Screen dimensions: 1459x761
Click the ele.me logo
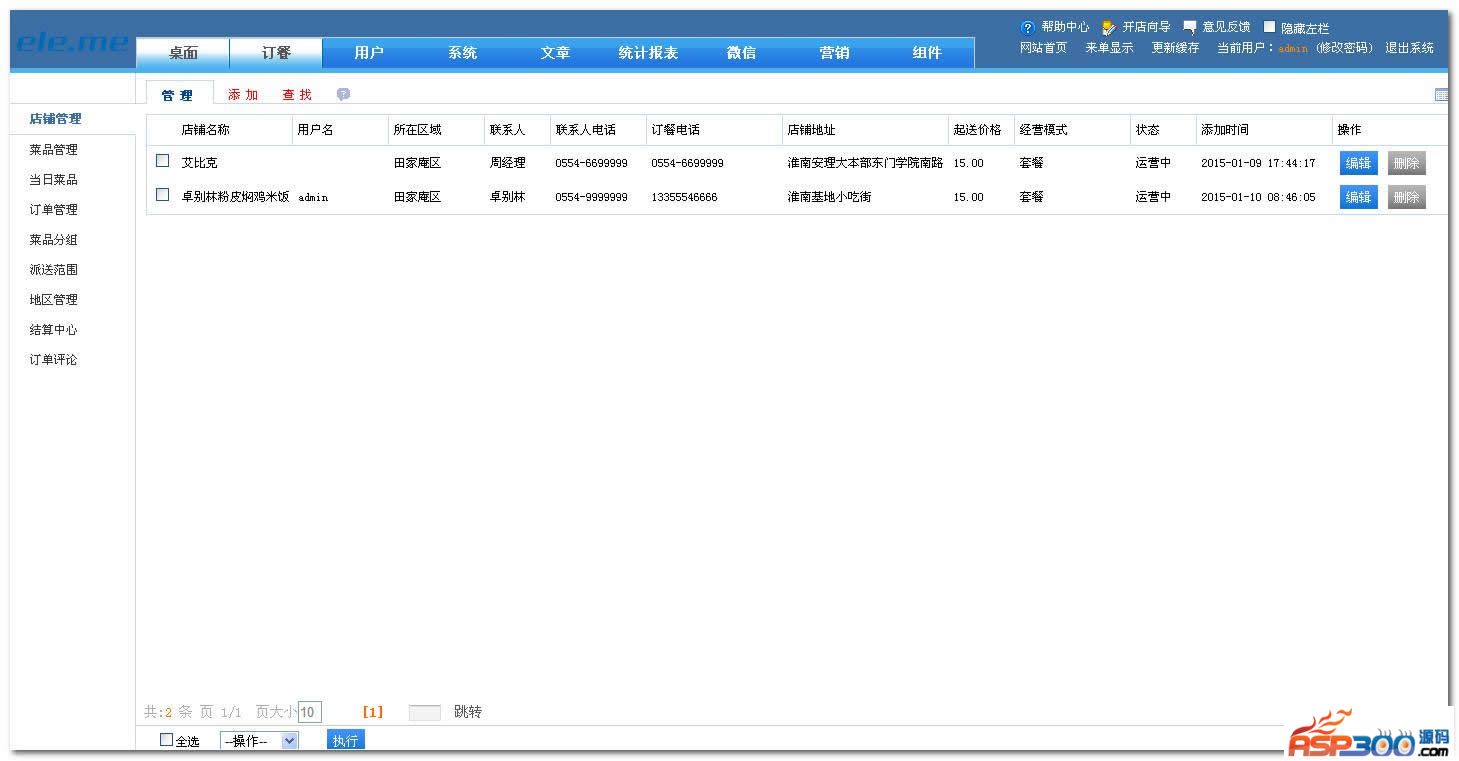point(72,43)
